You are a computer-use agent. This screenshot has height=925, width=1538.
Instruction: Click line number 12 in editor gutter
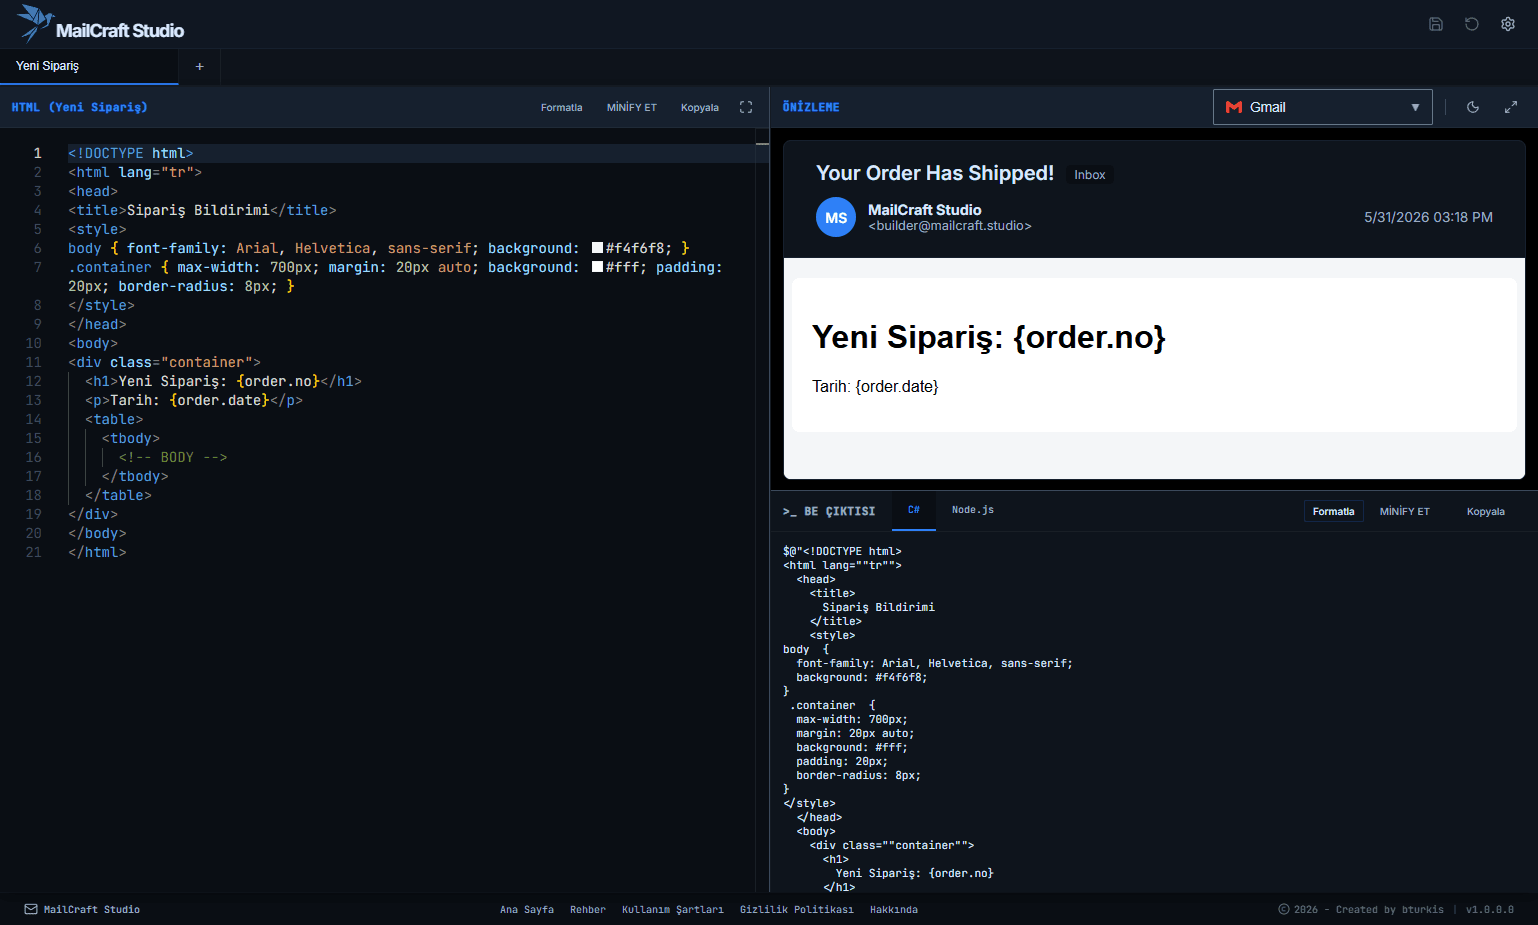tap(33, 381)
